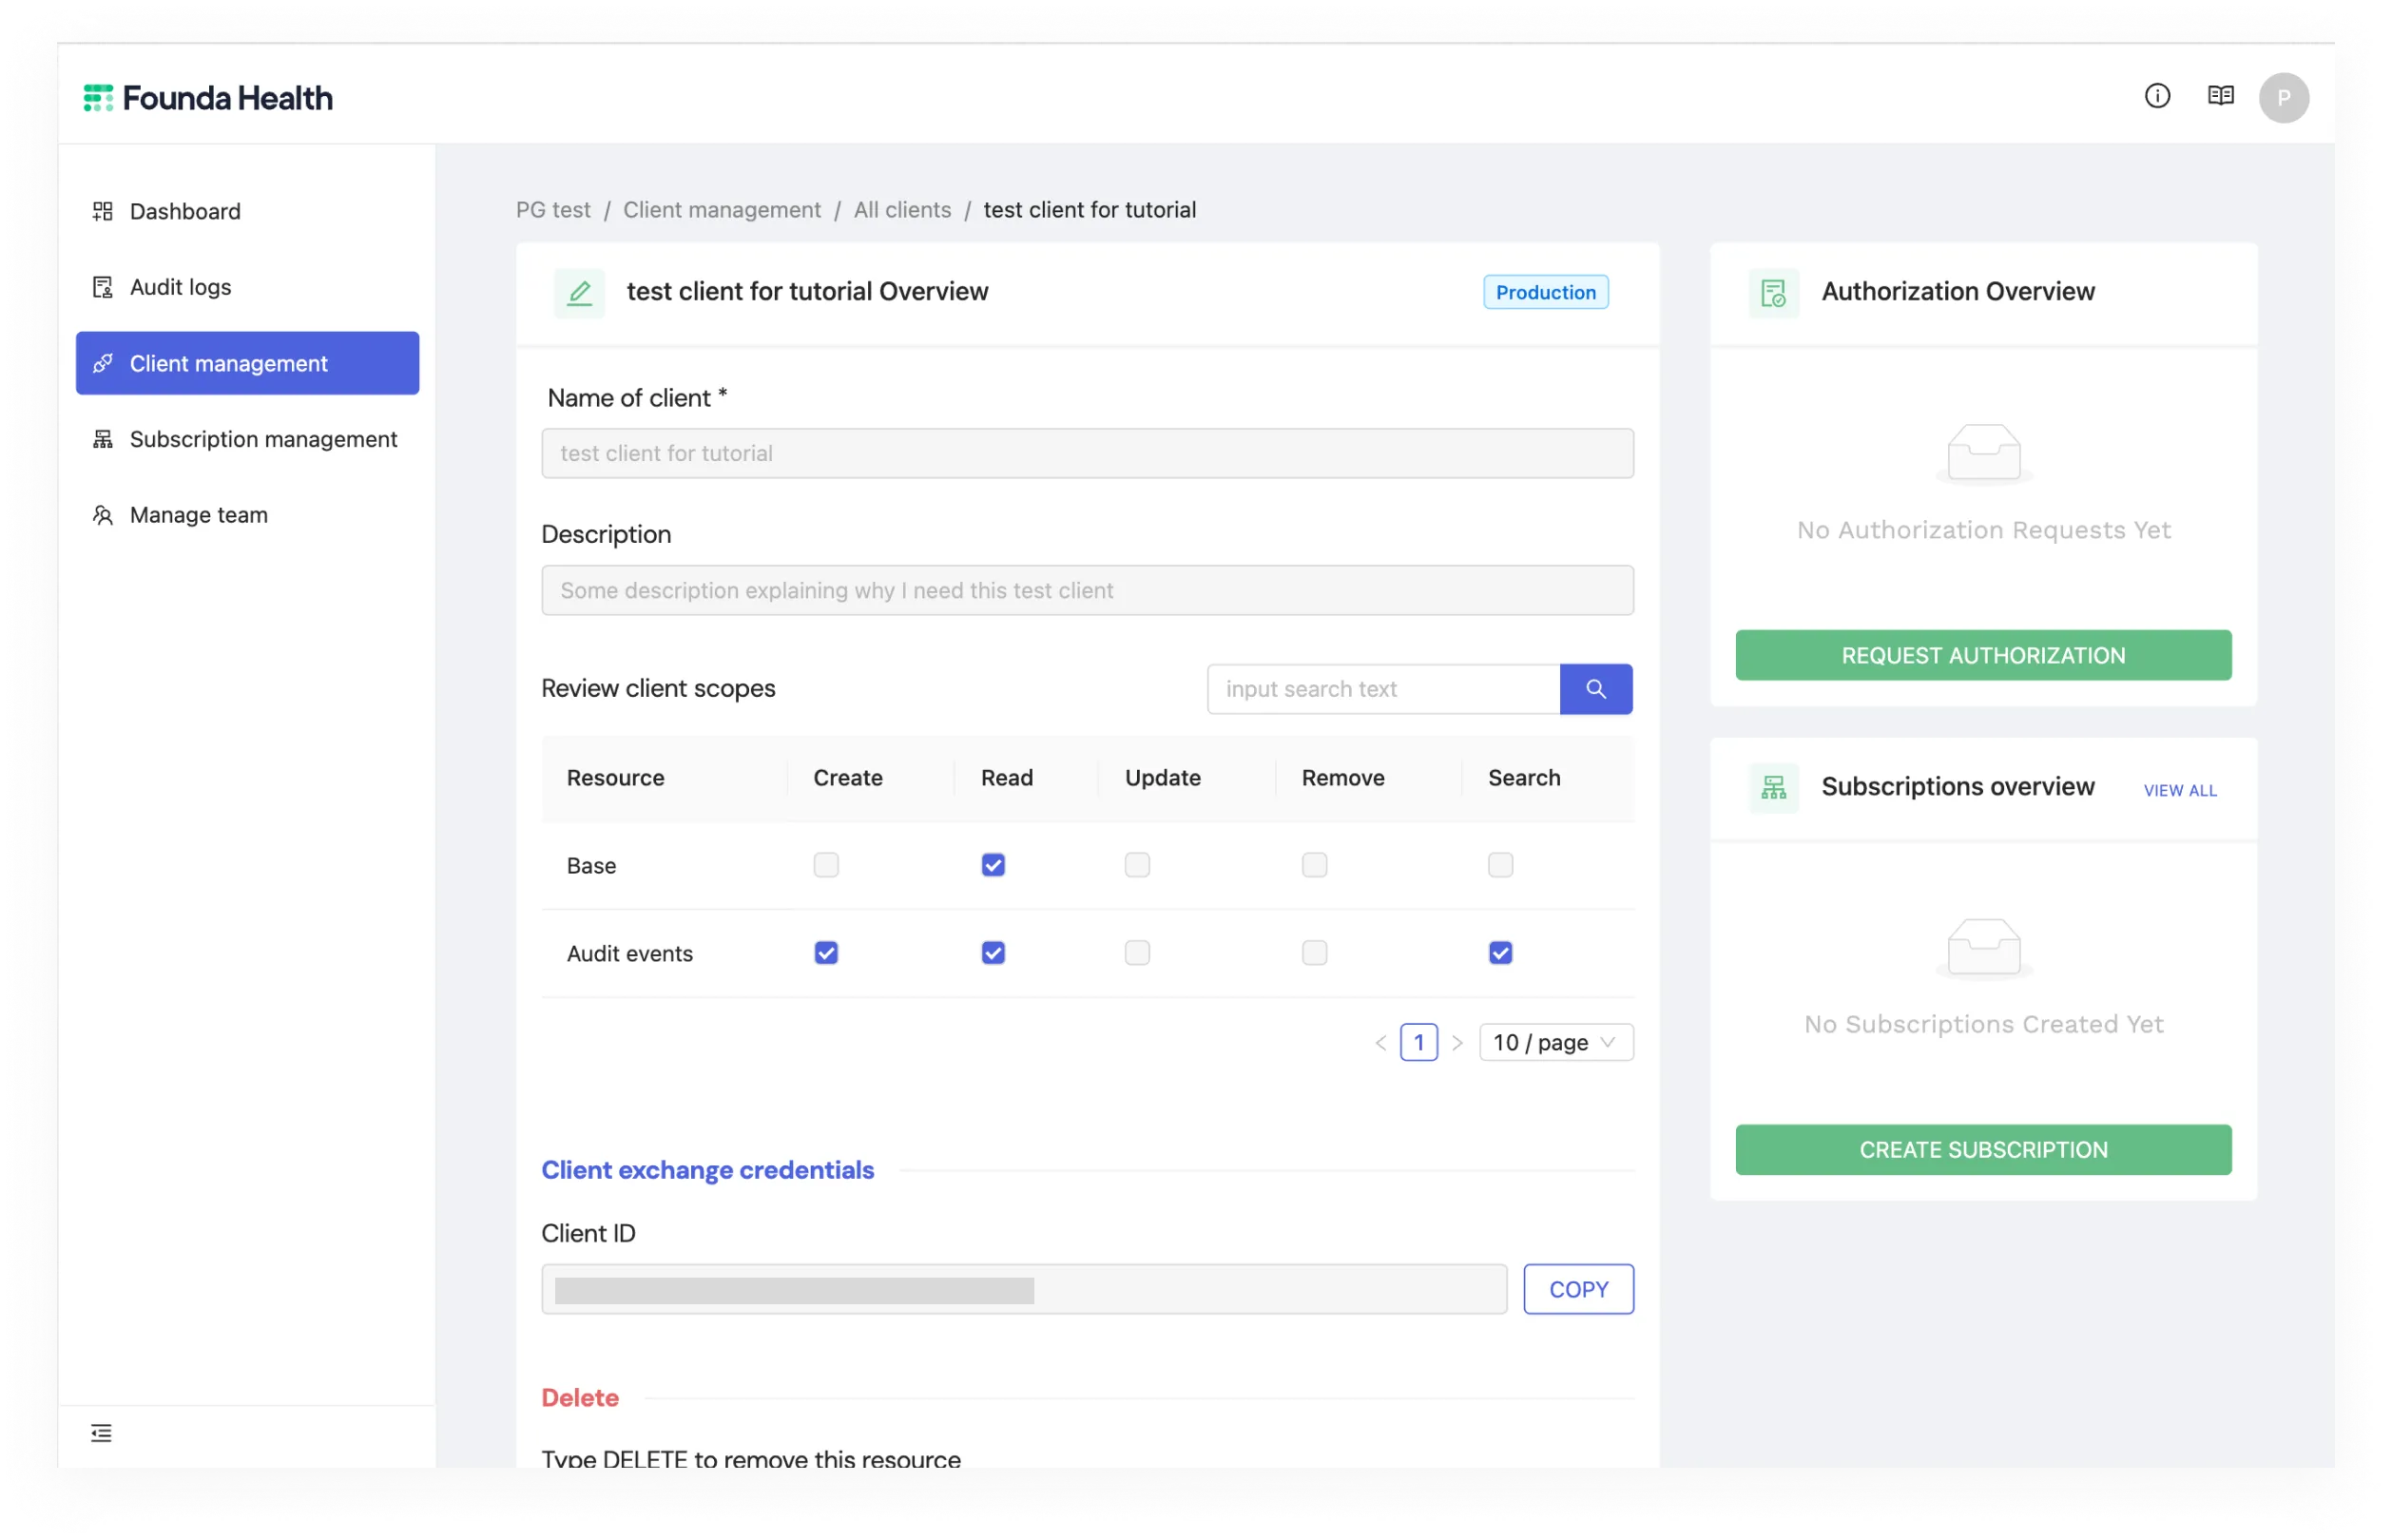Click the Client management link icon
This screenshot has width=2392, height=1540.
[102, 363]
